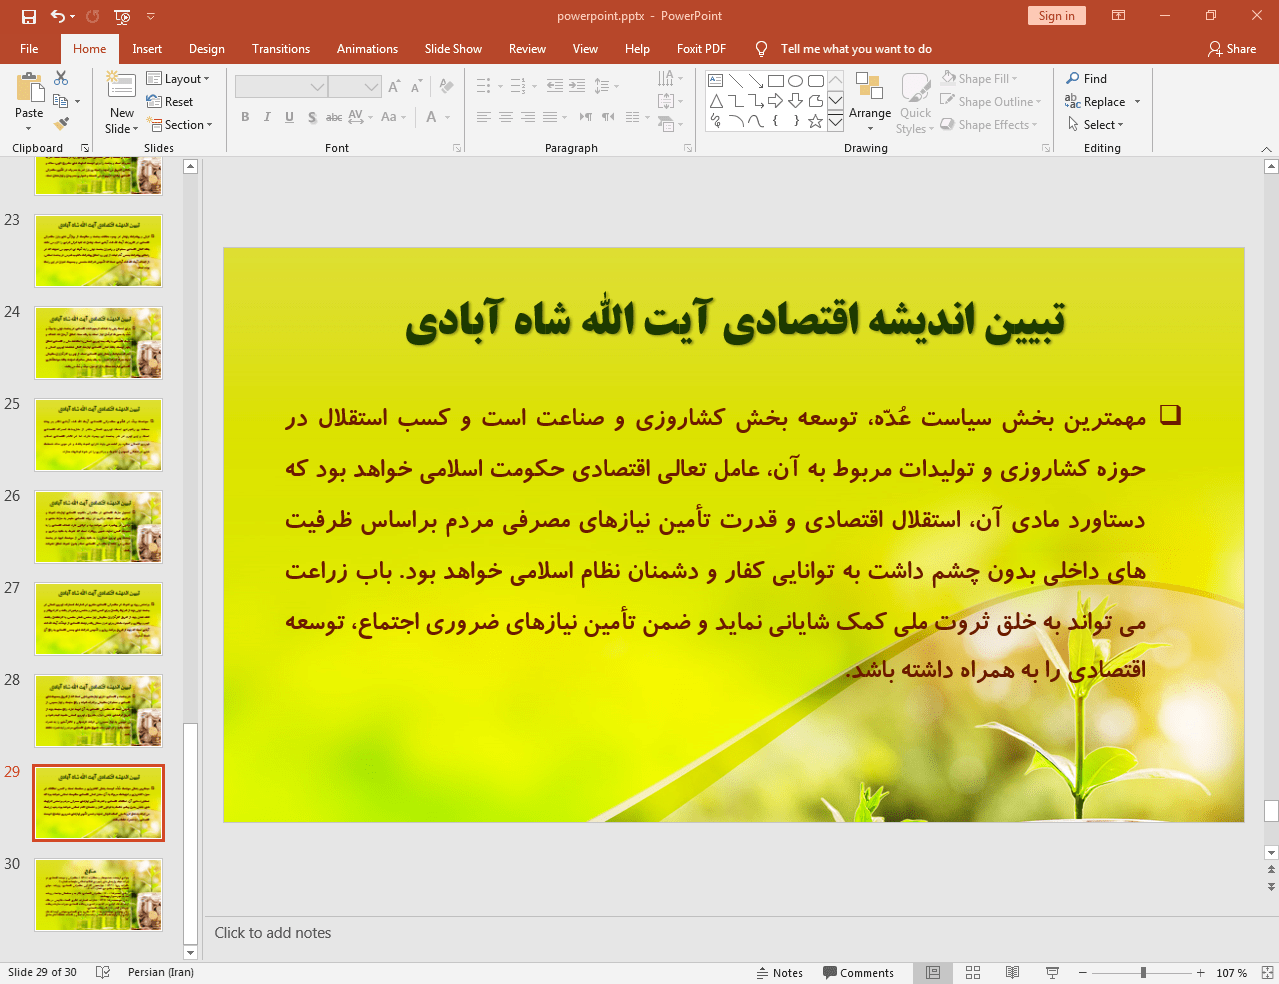Open the File menu
The image size is (1279, 984).
tap(29, 49)
